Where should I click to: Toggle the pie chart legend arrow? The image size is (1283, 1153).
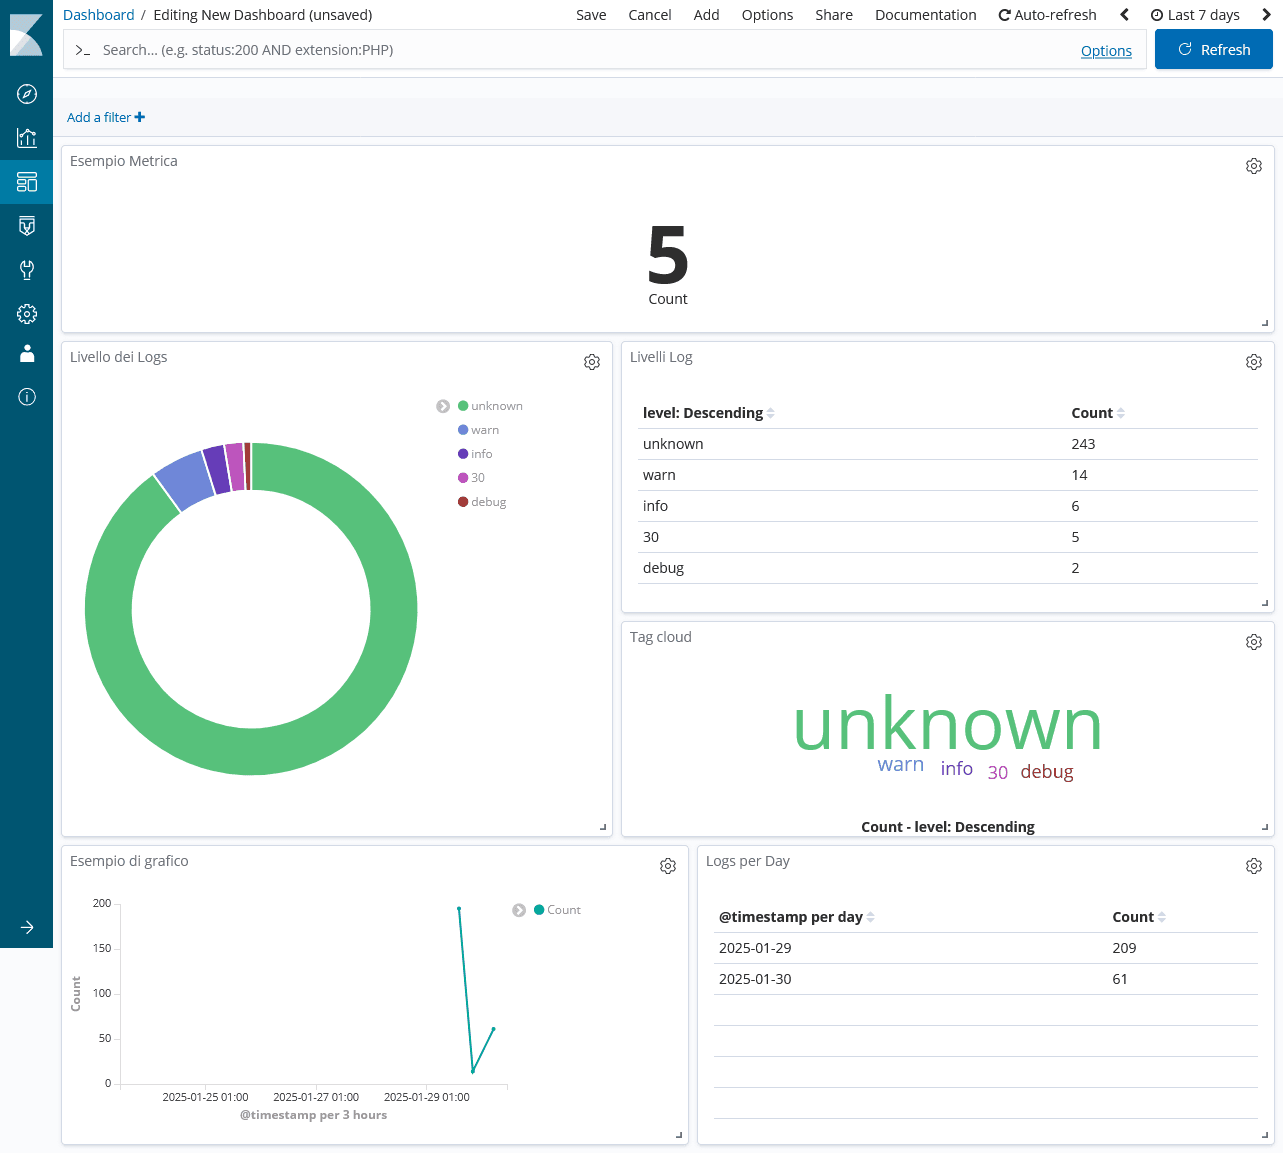(443, 406)
